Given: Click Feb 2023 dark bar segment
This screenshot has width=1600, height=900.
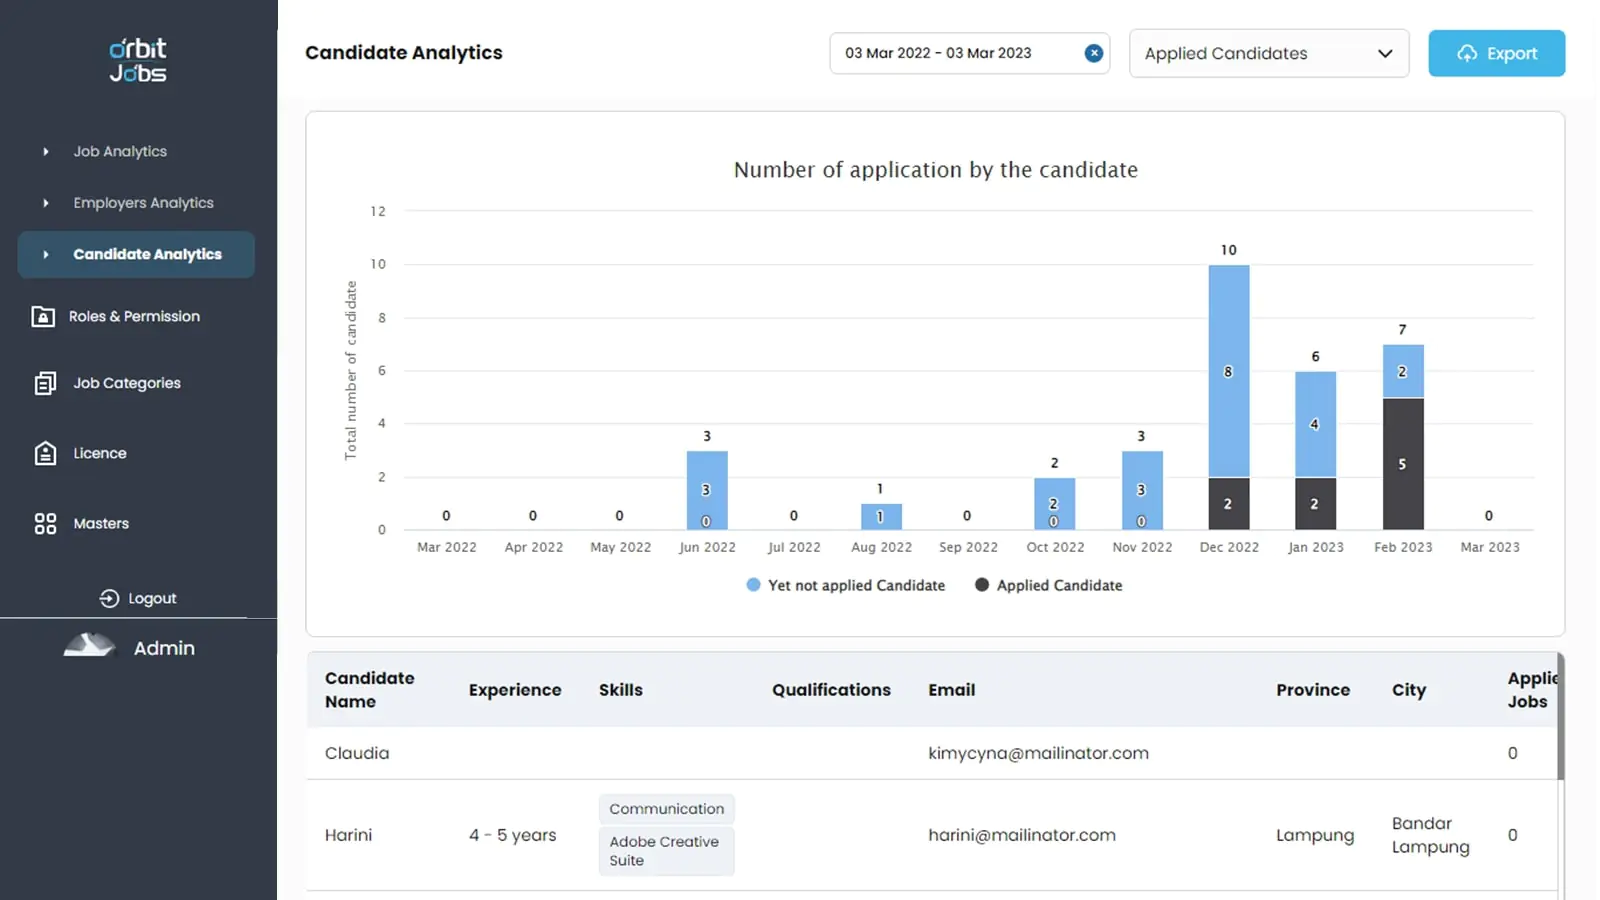Looking at the screenshot, I should click(x=1402, y=464).
